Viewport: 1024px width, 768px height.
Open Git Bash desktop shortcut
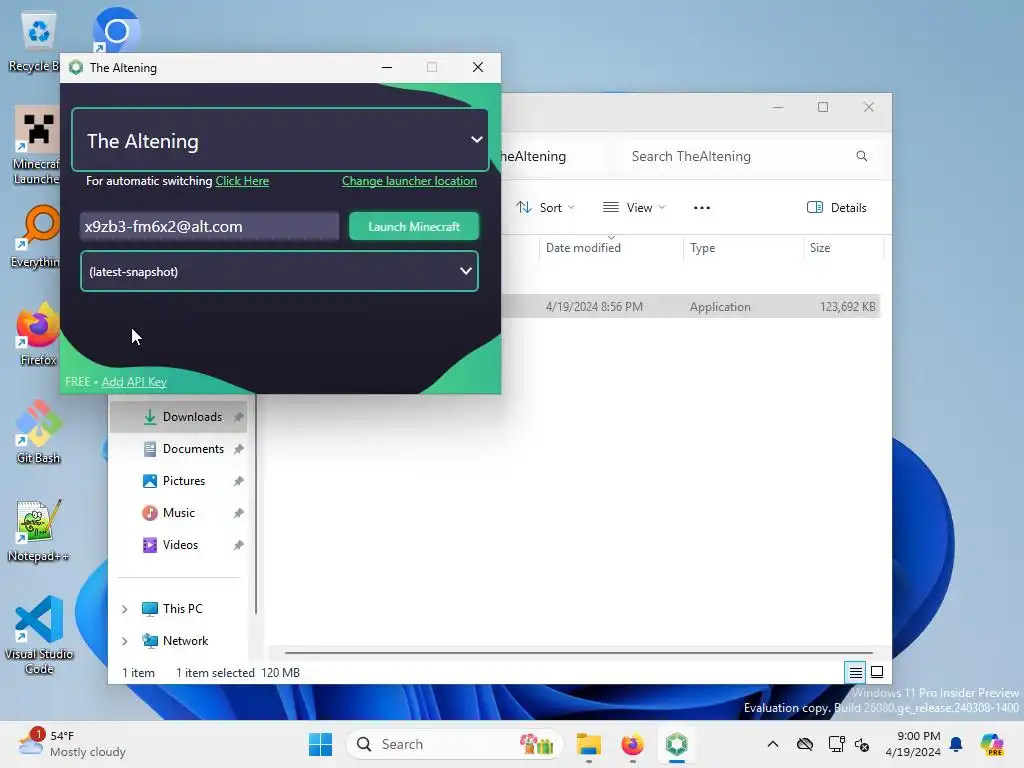(x=38, y=432)
